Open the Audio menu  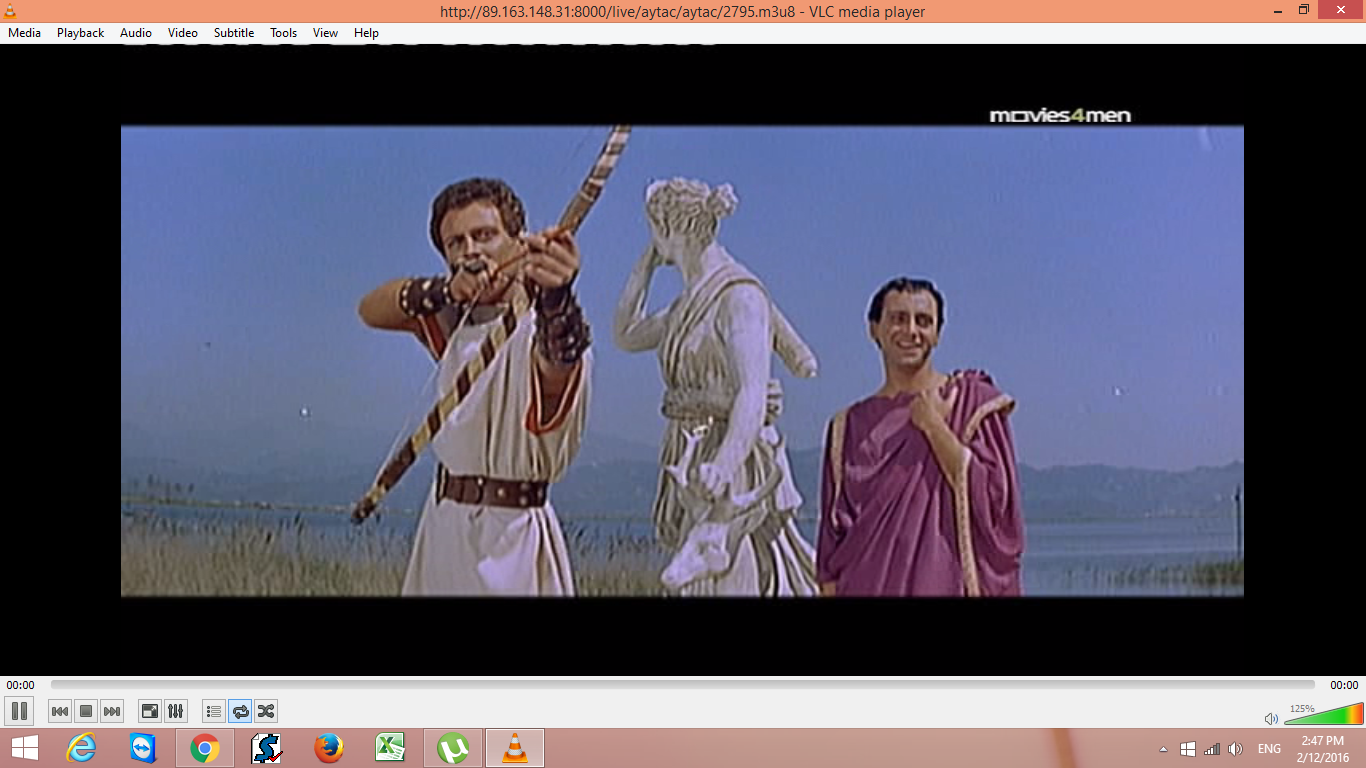pos(136,33)
